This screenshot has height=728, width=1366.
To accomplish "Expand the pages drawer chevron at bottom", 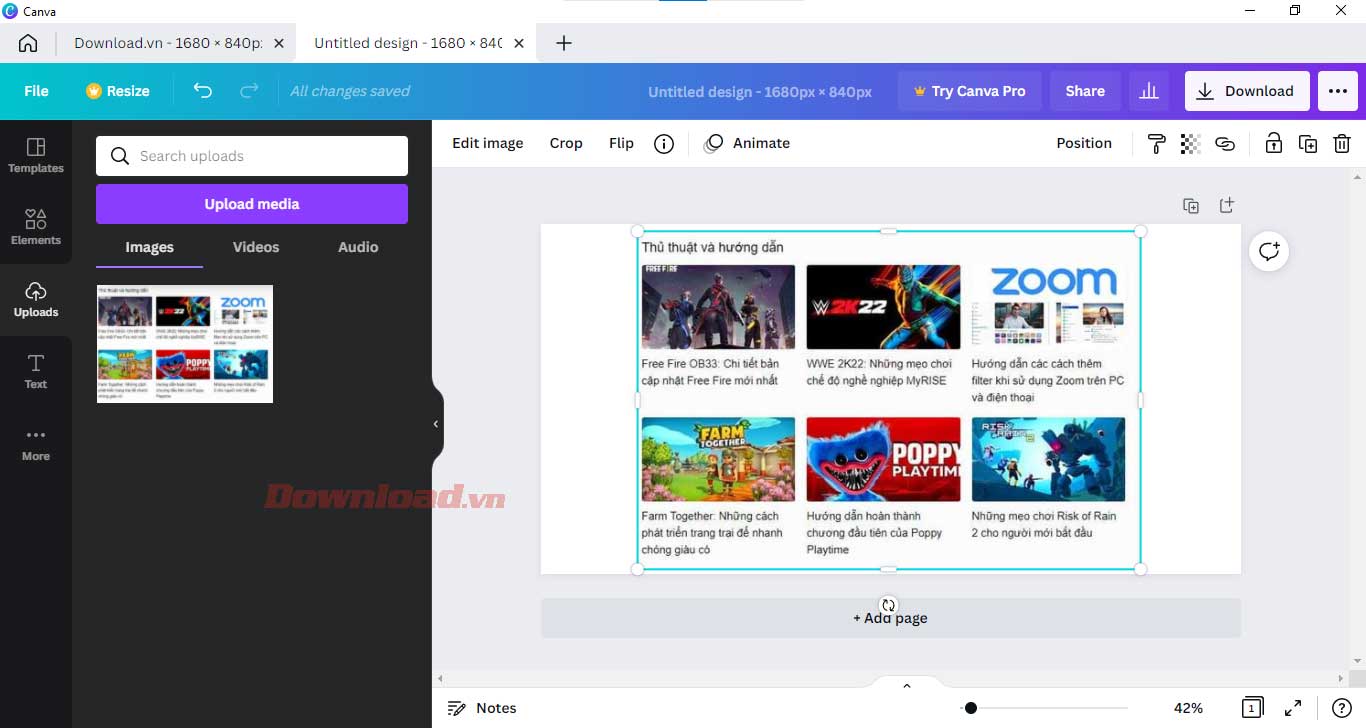I will point(907,686).
